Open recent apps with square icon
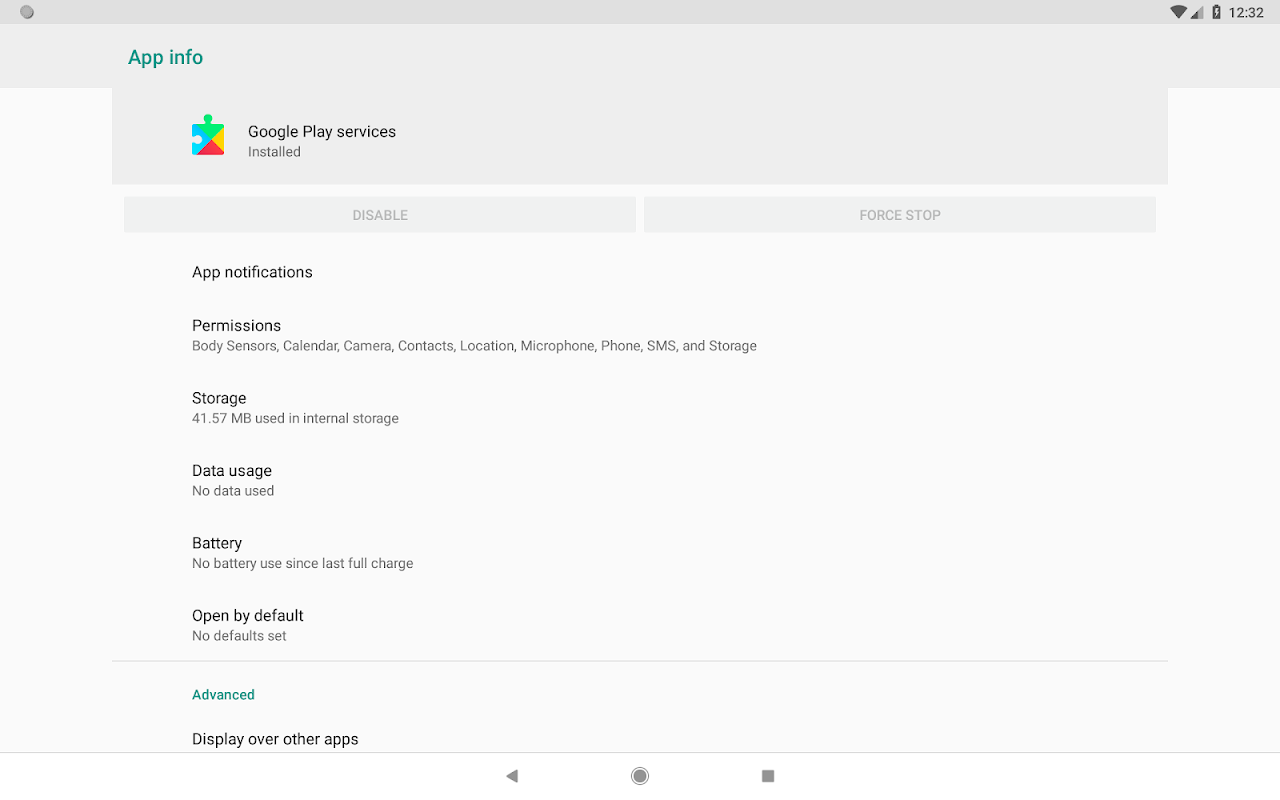This screenshot has height=800, width=1280. coord(768,776)
